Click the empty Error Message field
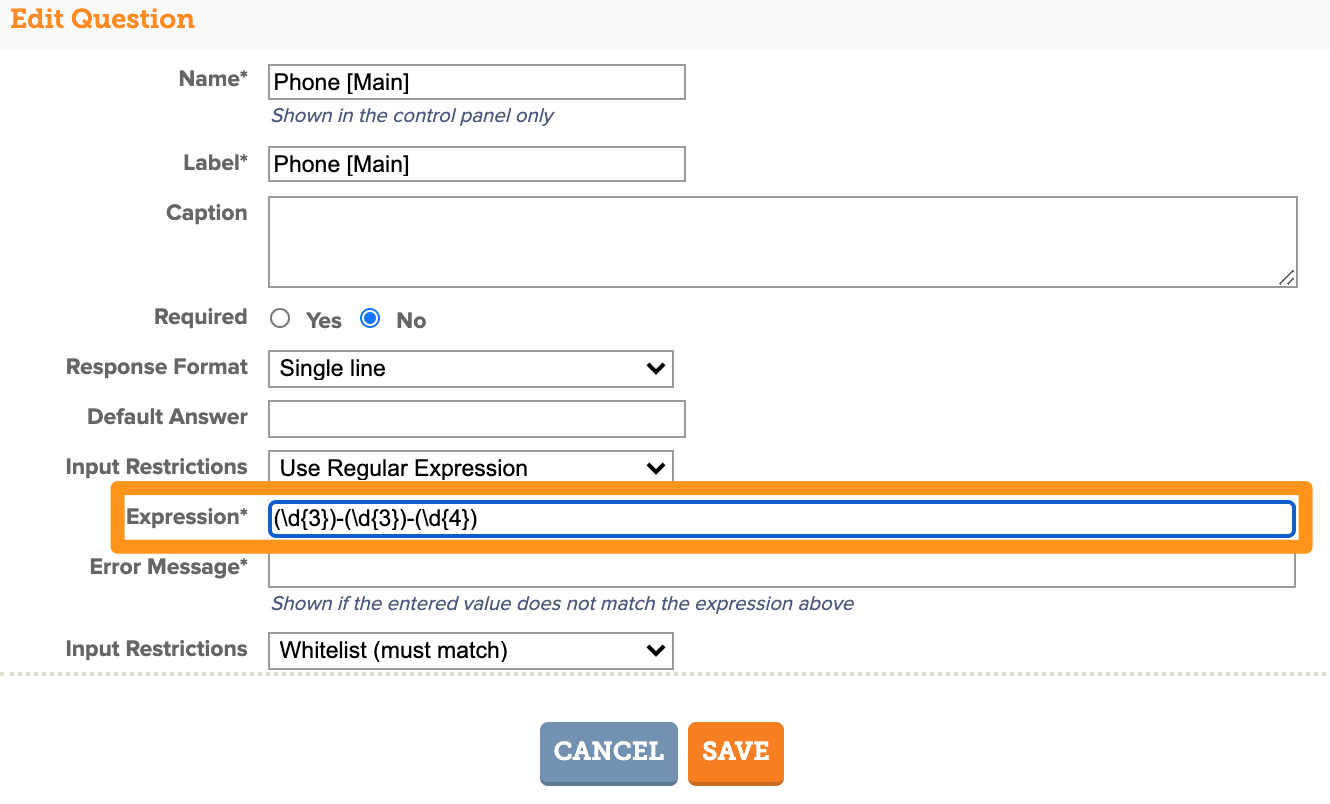 point(782,569)
